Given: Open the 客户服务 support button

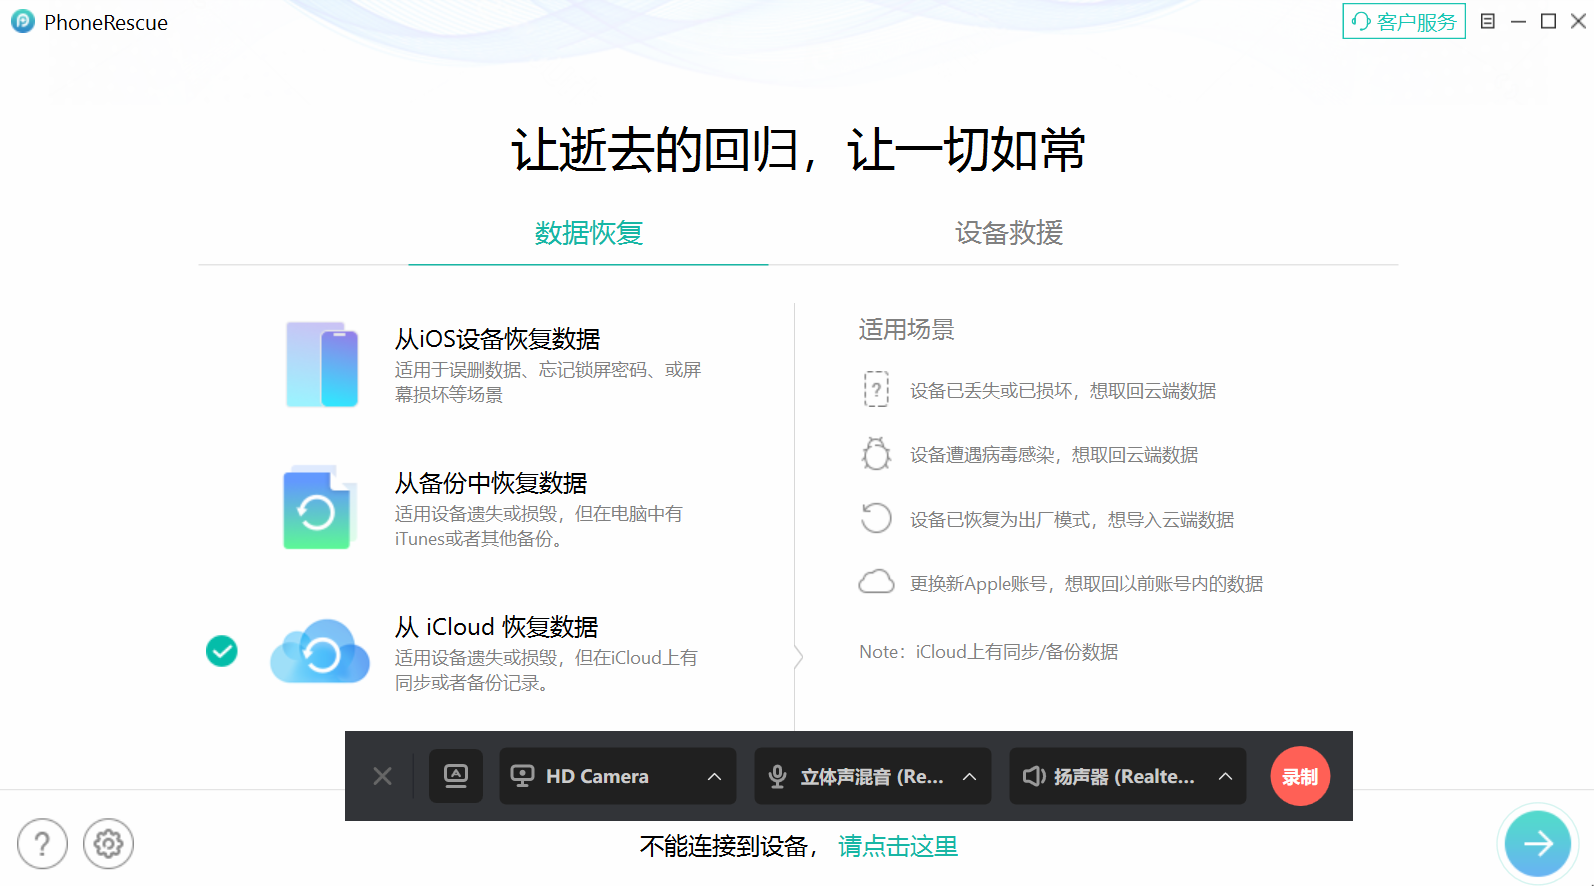Looking at the screenshot, I should coord(1404,21).
